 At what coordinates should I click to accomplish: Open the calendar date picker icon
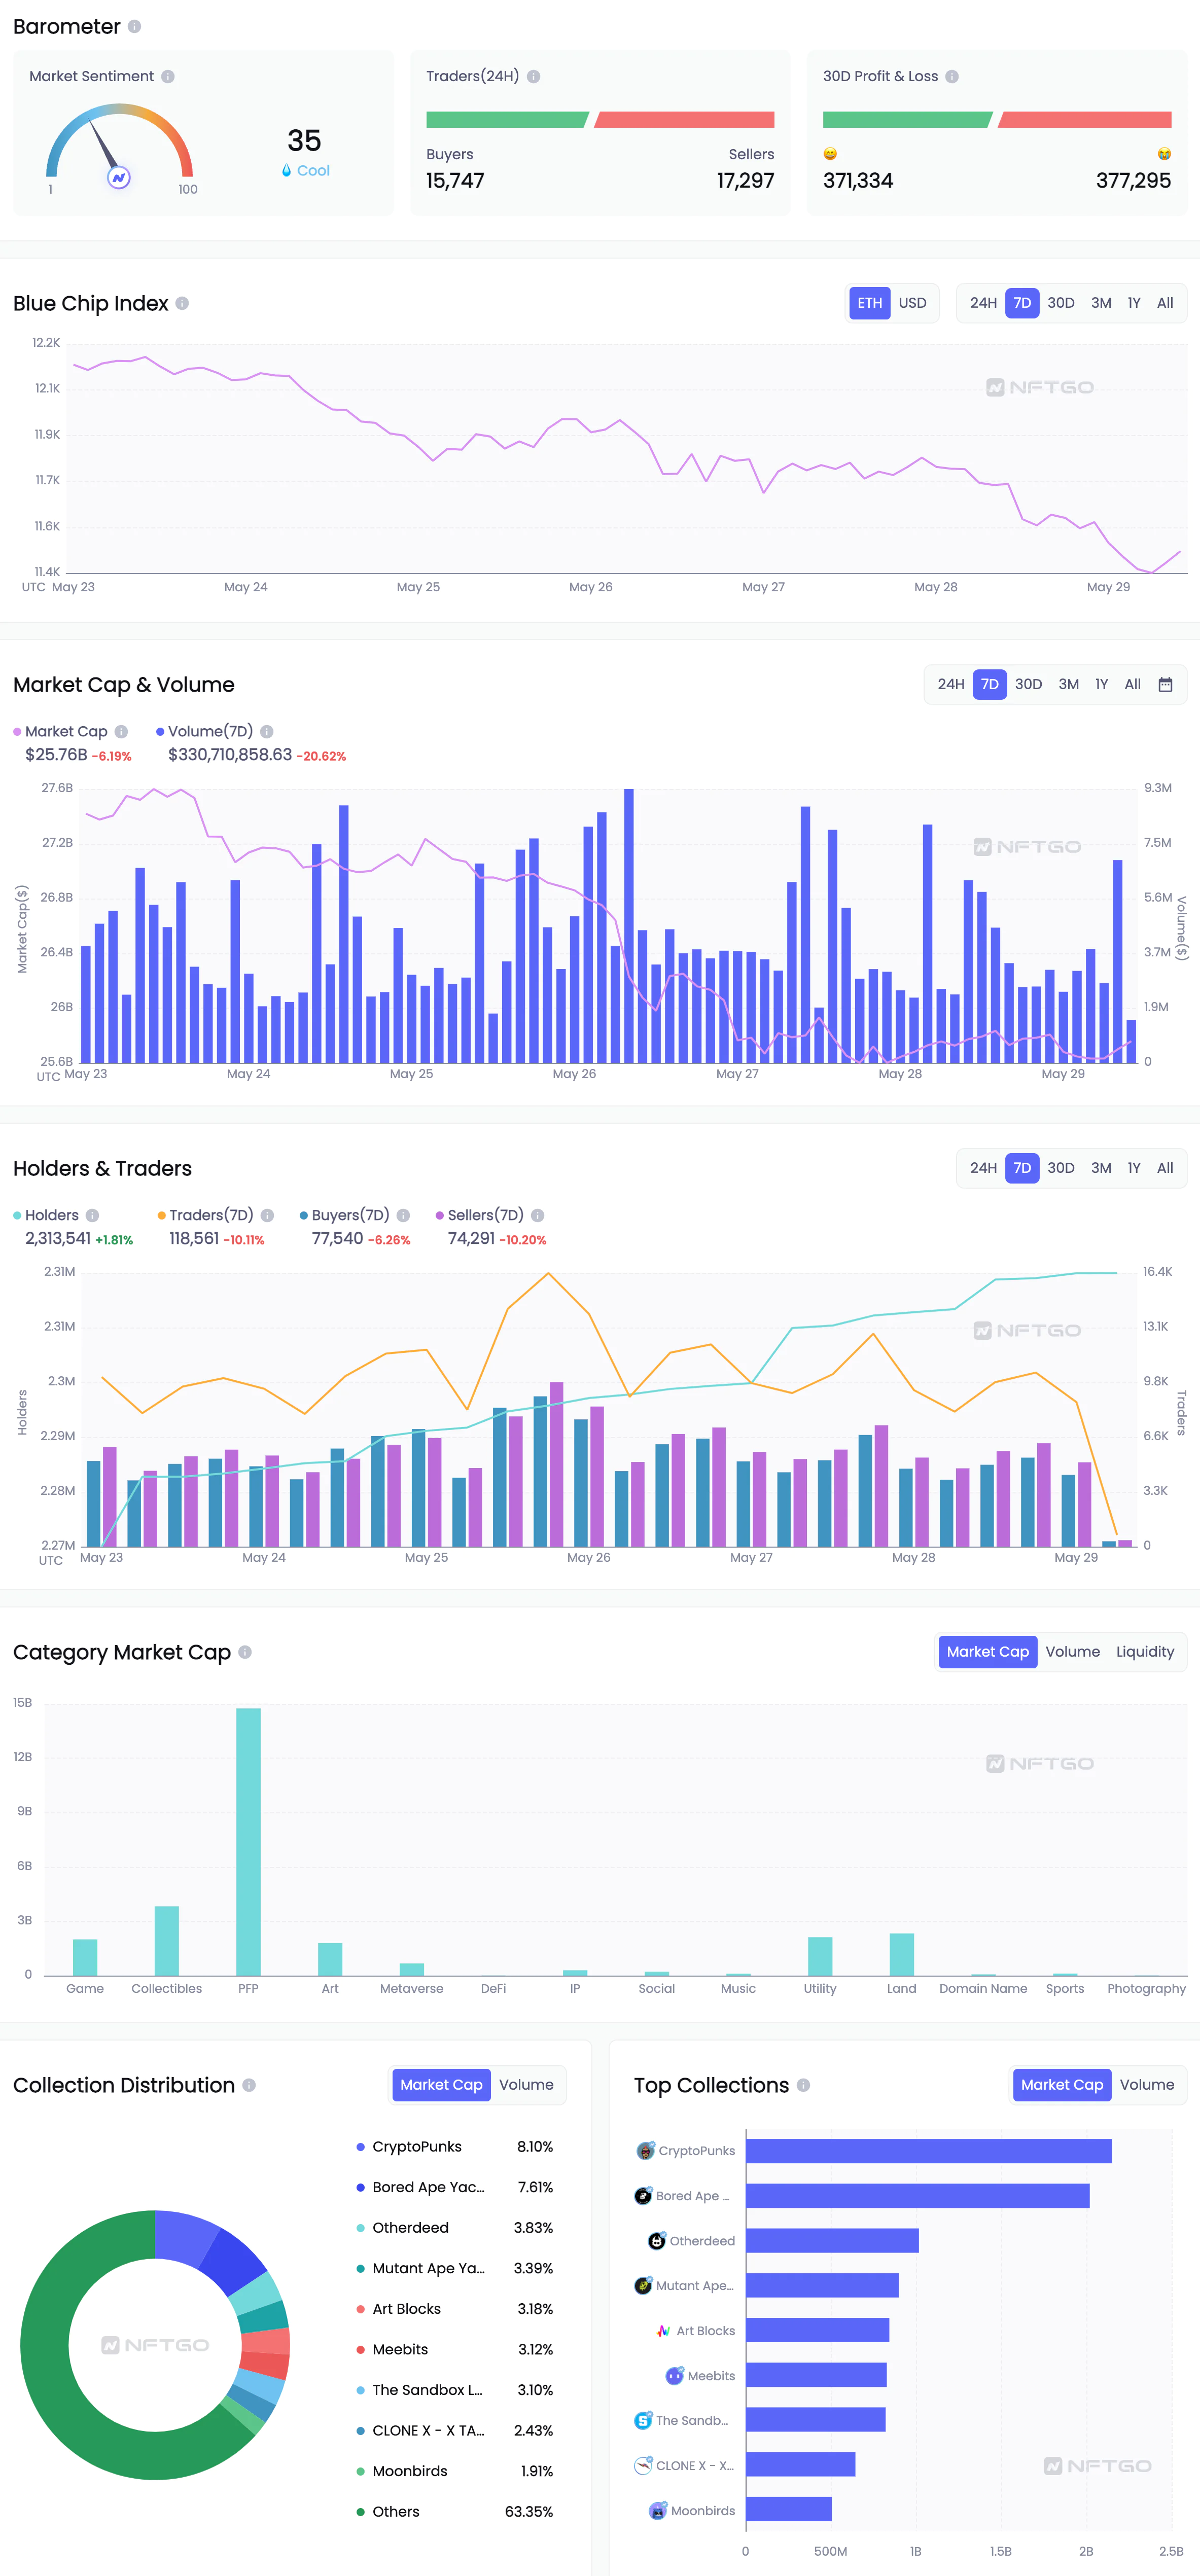[x=1165, y=685]
